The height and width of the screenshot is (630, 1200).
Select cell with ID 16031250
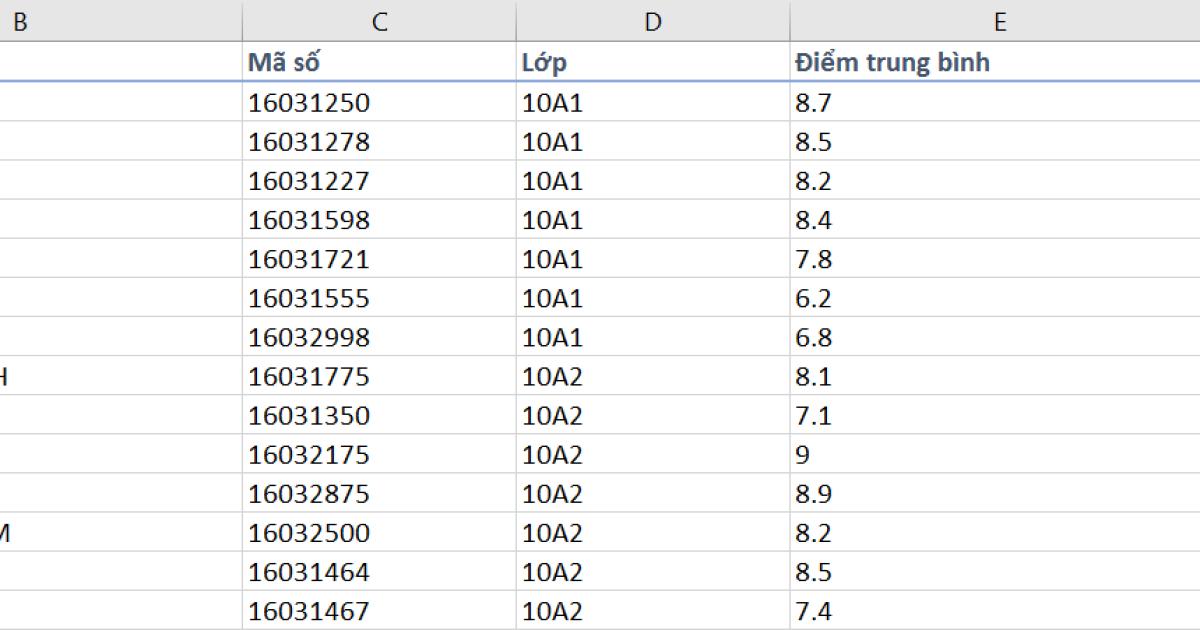(379, 102)
